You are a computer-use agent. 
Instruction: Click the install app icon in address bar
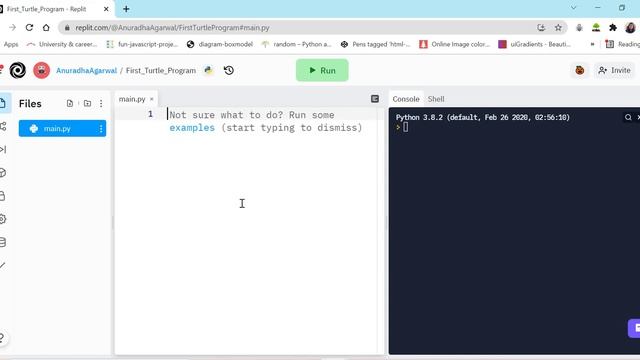pyautogui.click(x=541, y=27)
